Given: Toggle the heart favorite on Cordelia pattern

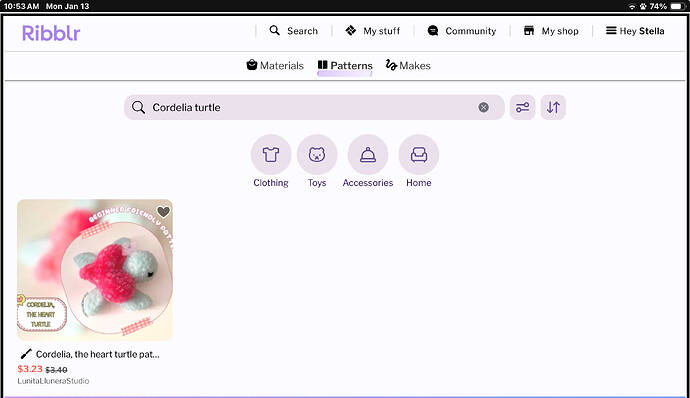Looking at the screenshot, I should 163,212.
